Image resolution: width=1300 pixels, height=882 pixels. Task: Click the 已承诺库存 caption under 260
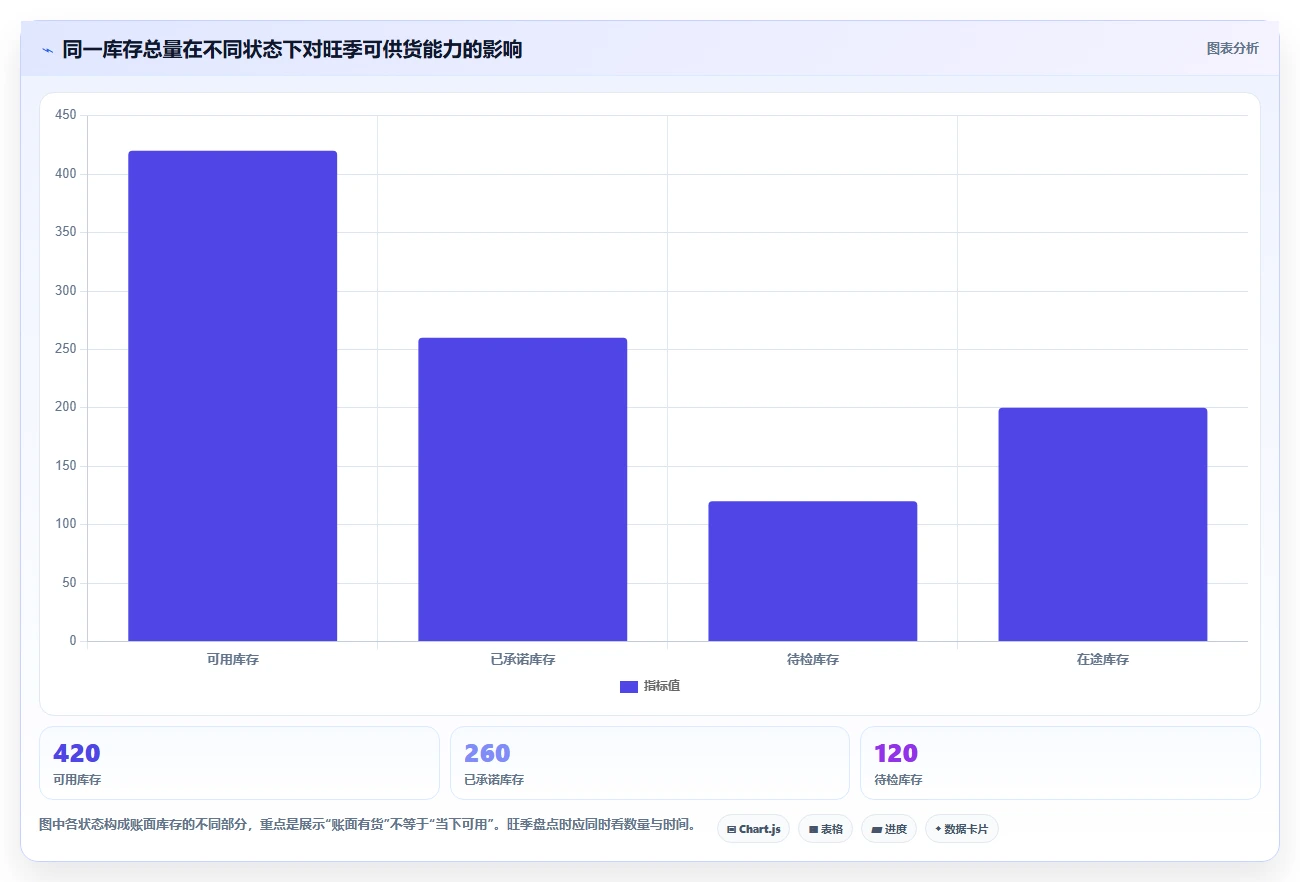pyautogui.click(x=494, y=780)
